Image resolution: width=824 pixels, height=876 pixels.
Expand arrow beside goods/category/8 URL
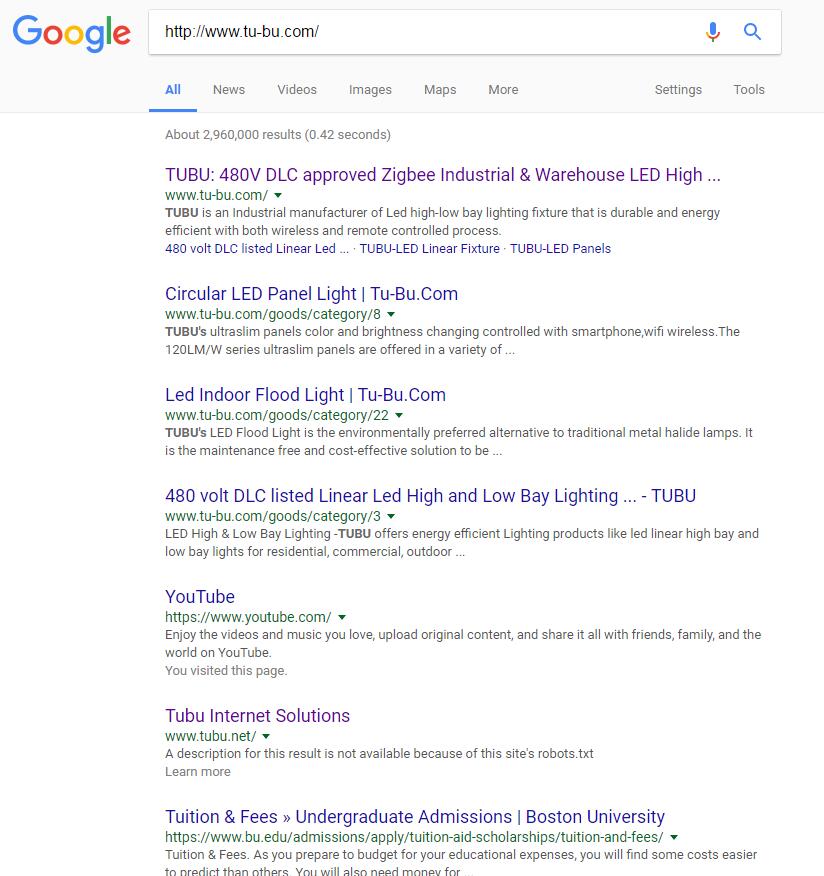tap(391, 315)
